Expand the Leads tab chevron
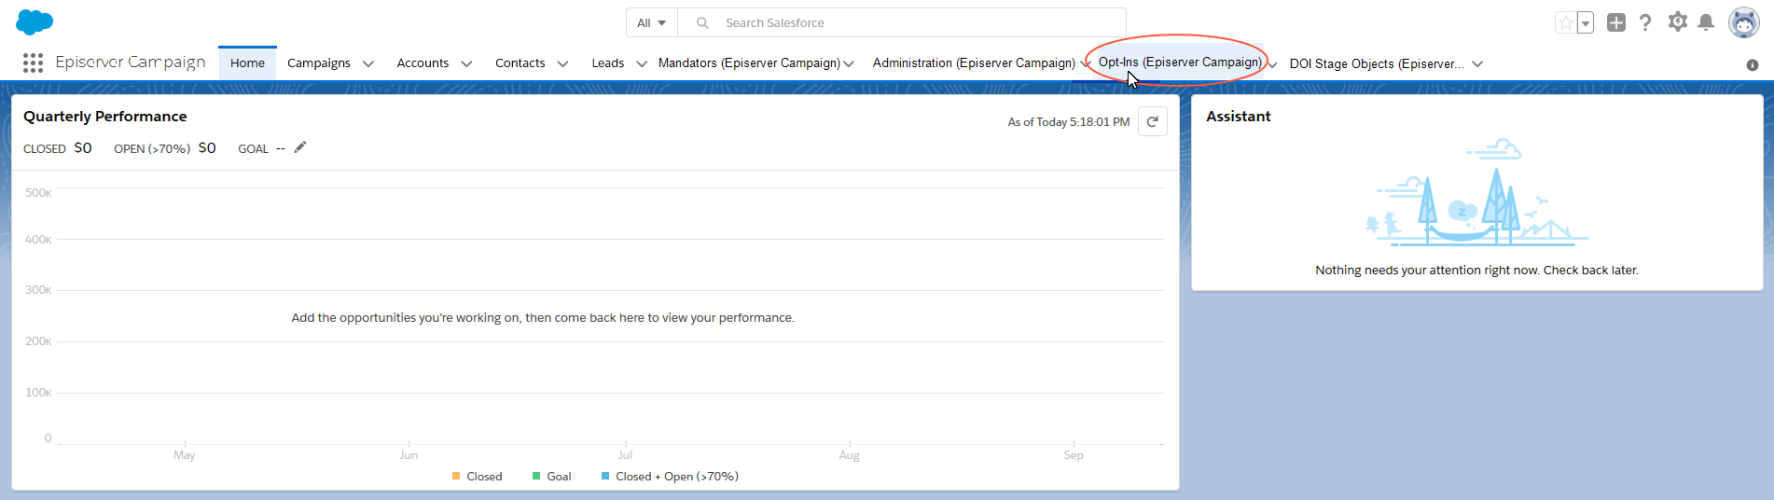Screen dimensions: 1774x500 click(x=641, y=64)
